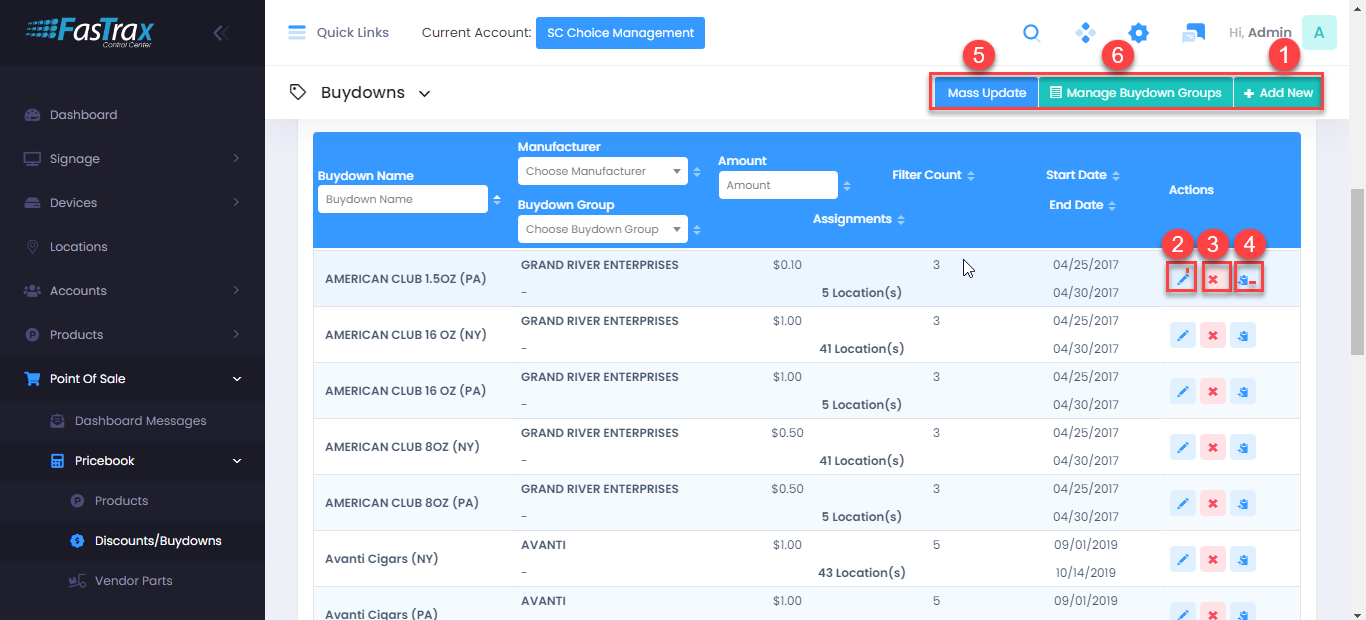Edit AMERICAN CLUB 1.5OZ (PA) buydown
The height and width of the screenshot is (620, 1366).
(x=1183, y=279)
